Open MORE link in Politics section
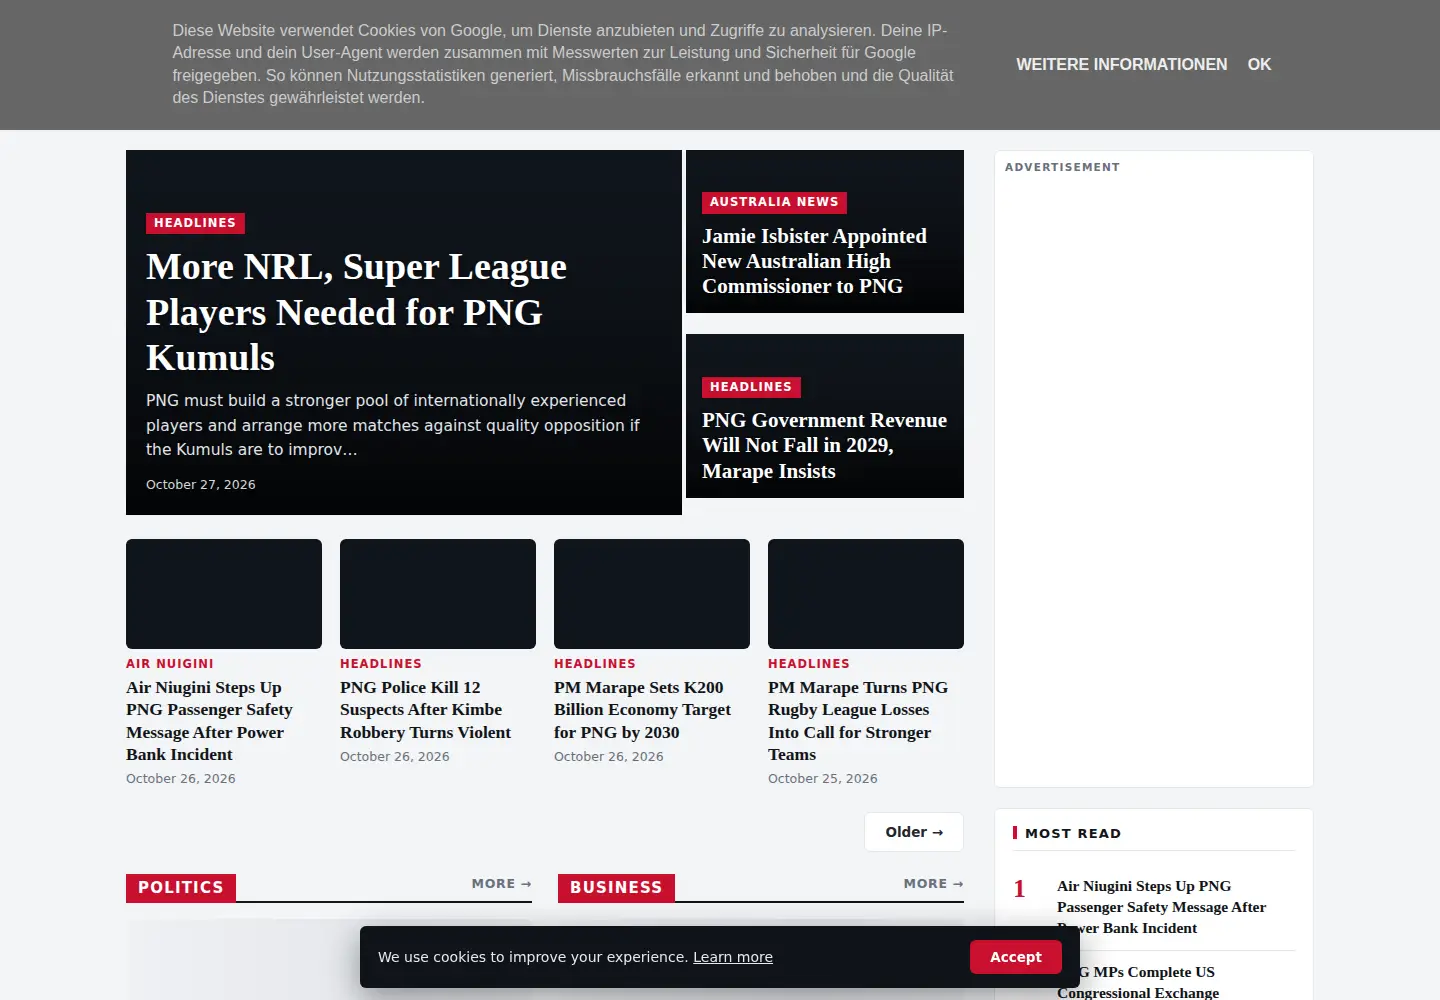 click(x=502, y=884)
